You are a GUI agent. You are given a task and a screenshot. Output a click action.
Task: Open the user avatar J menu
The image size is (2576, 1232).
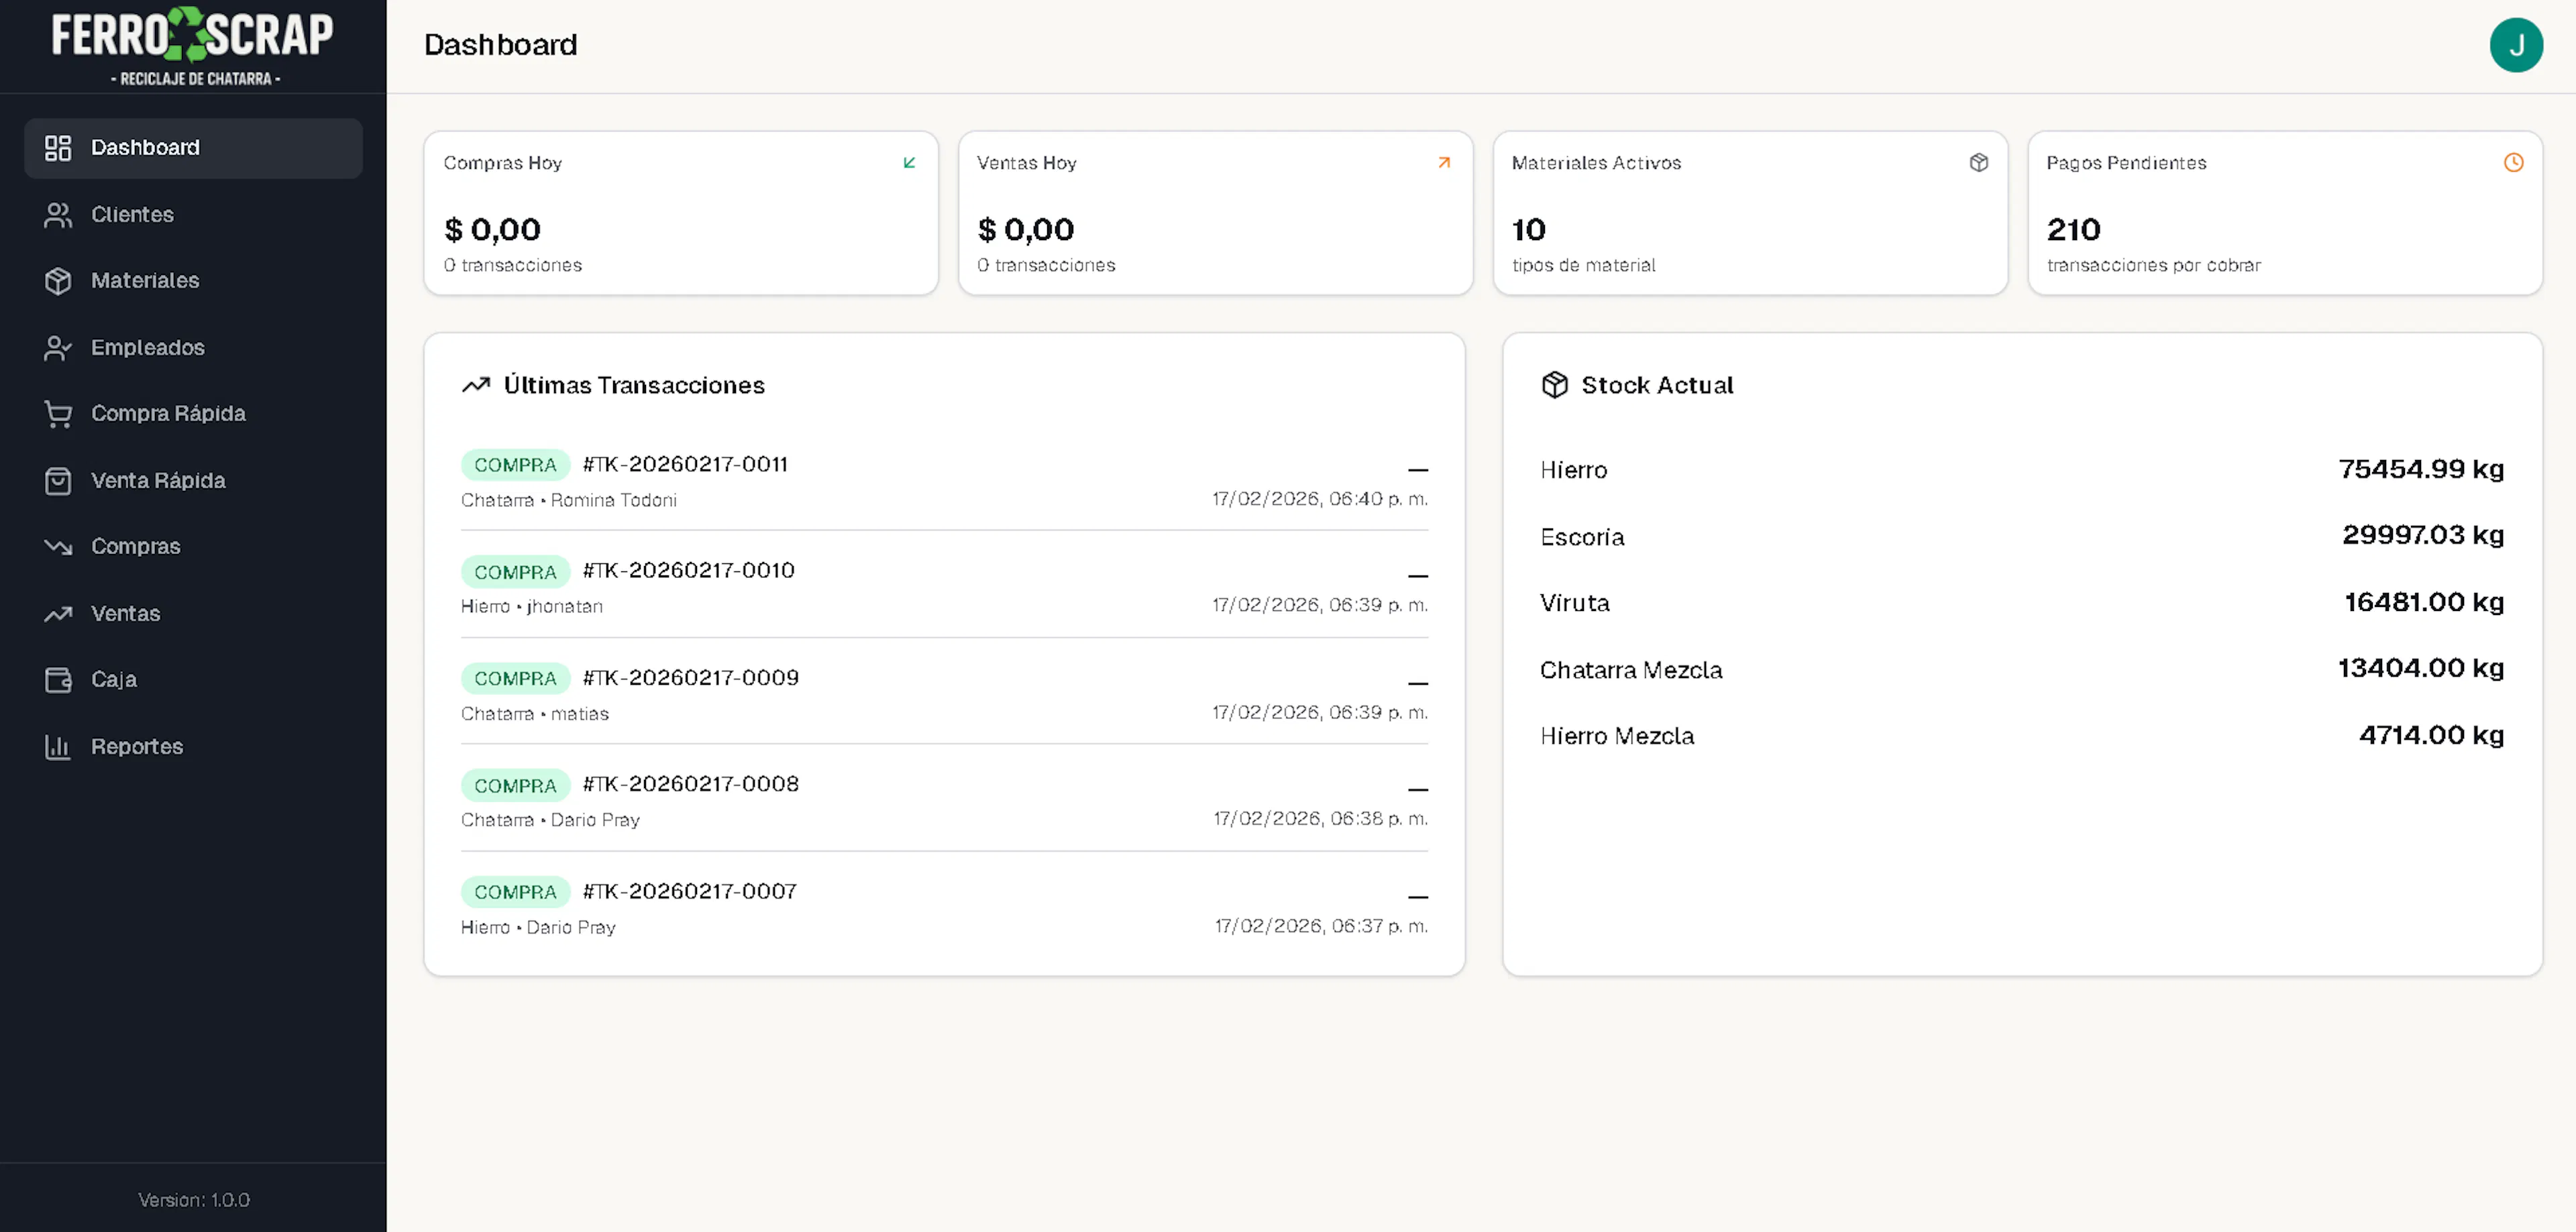tap(2516, 45)
